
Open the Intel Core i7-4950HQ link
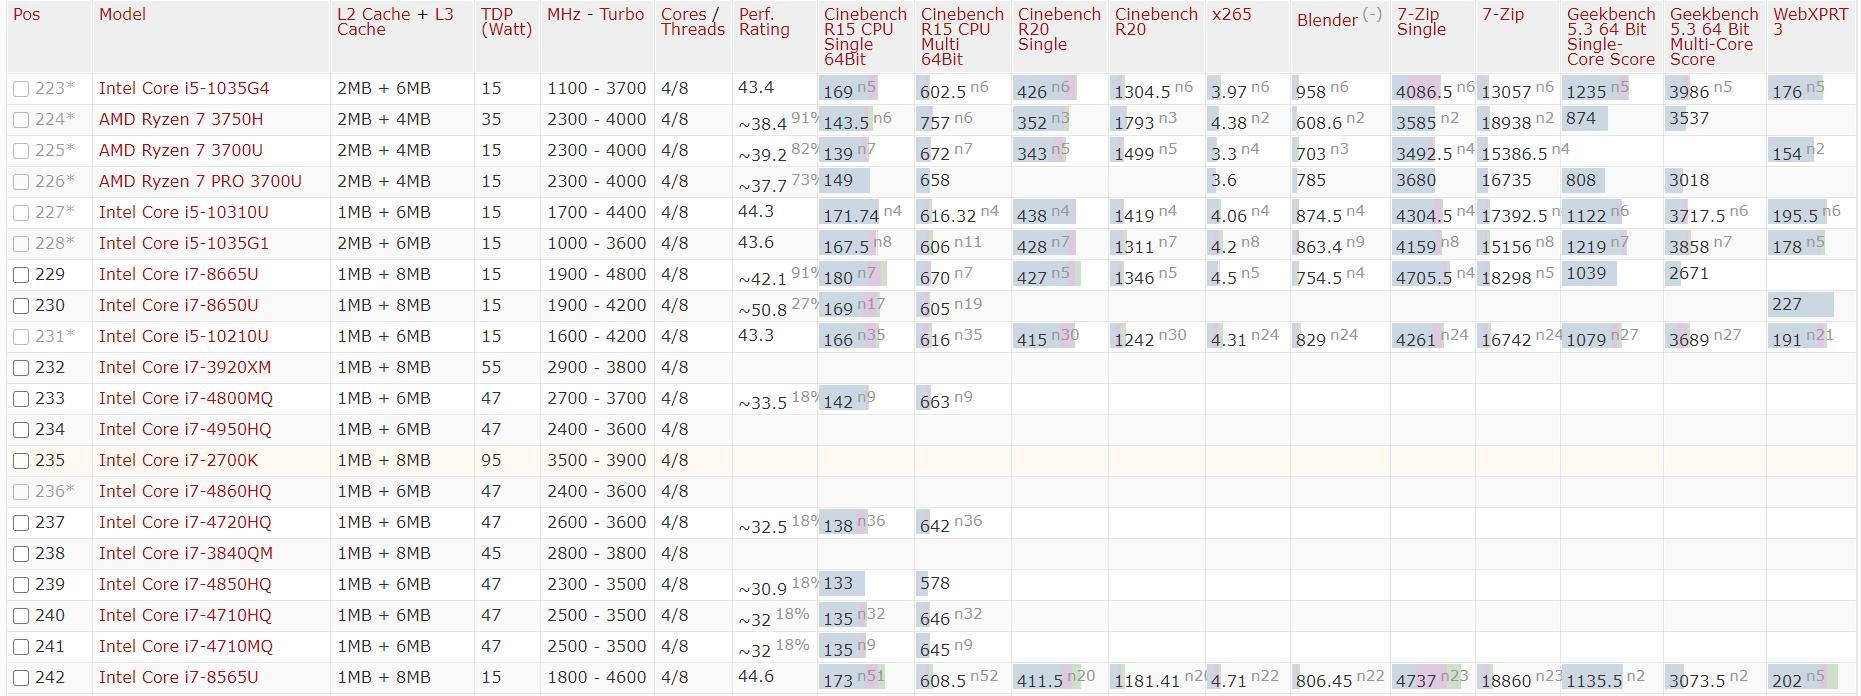185,429
